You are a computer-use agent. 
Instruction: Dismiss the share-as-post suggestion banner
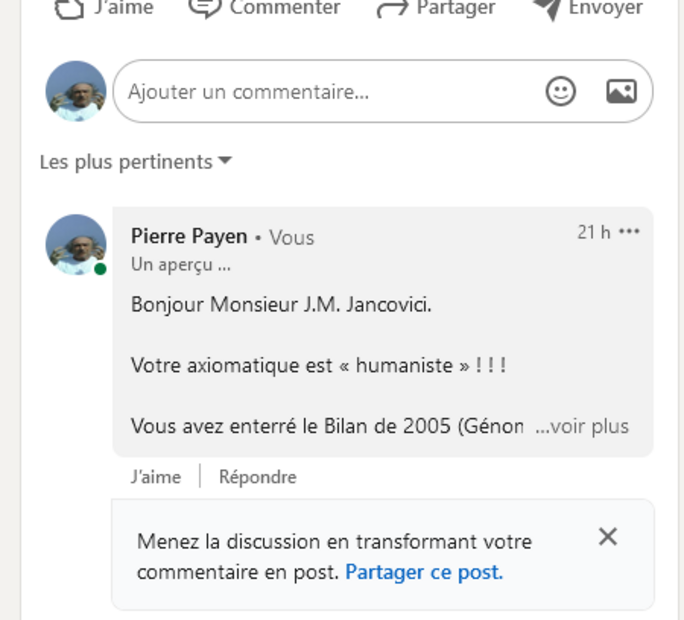pyautogui.click(x=608, y=537)
